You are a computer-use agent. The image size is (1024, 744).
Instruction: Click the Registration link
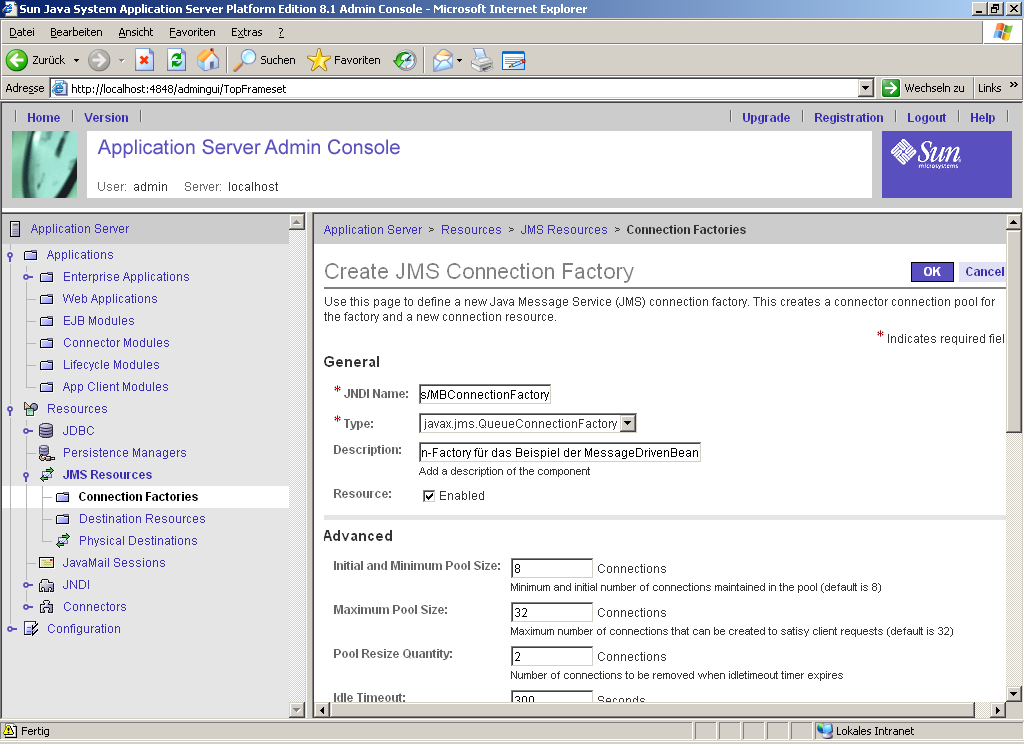[x=848, y=118]
